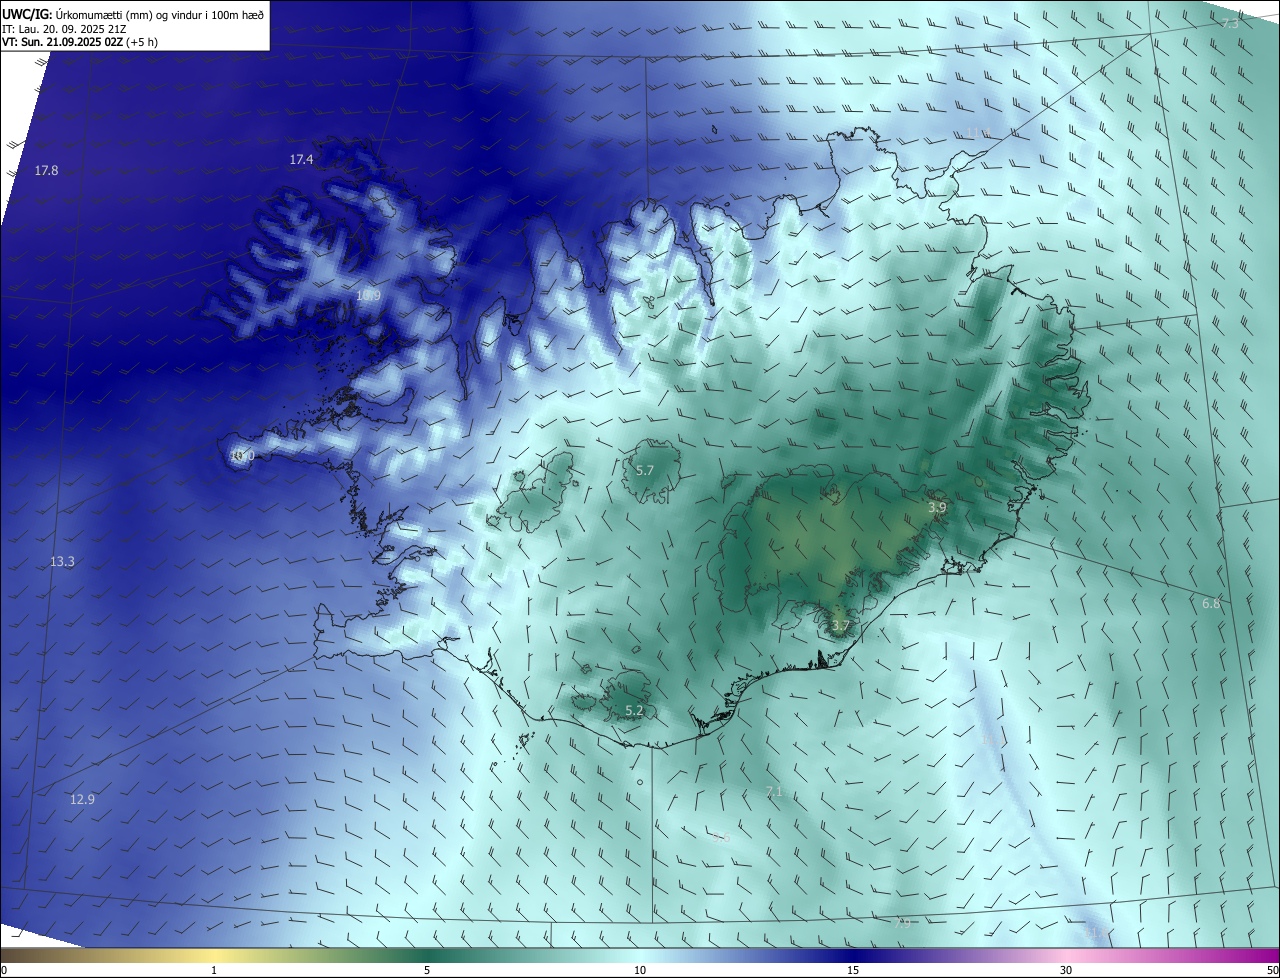
Task: Click the 17.4 value near Westfjords
Action: [301, 160]
